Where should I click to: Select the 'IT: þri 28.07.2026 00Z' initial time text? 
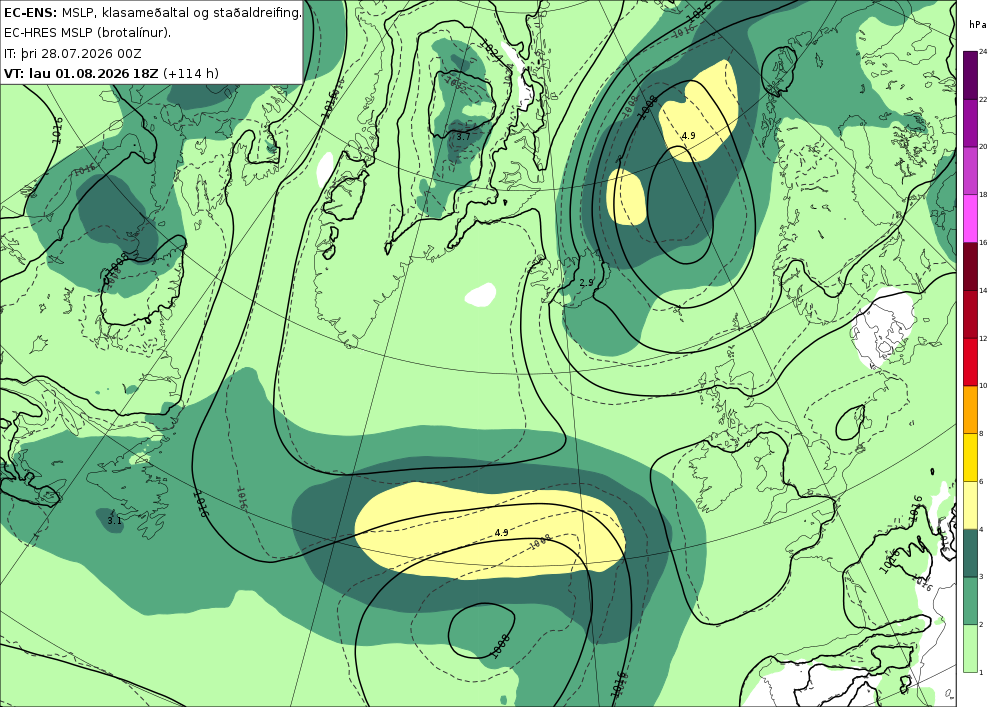coord(73,54)
